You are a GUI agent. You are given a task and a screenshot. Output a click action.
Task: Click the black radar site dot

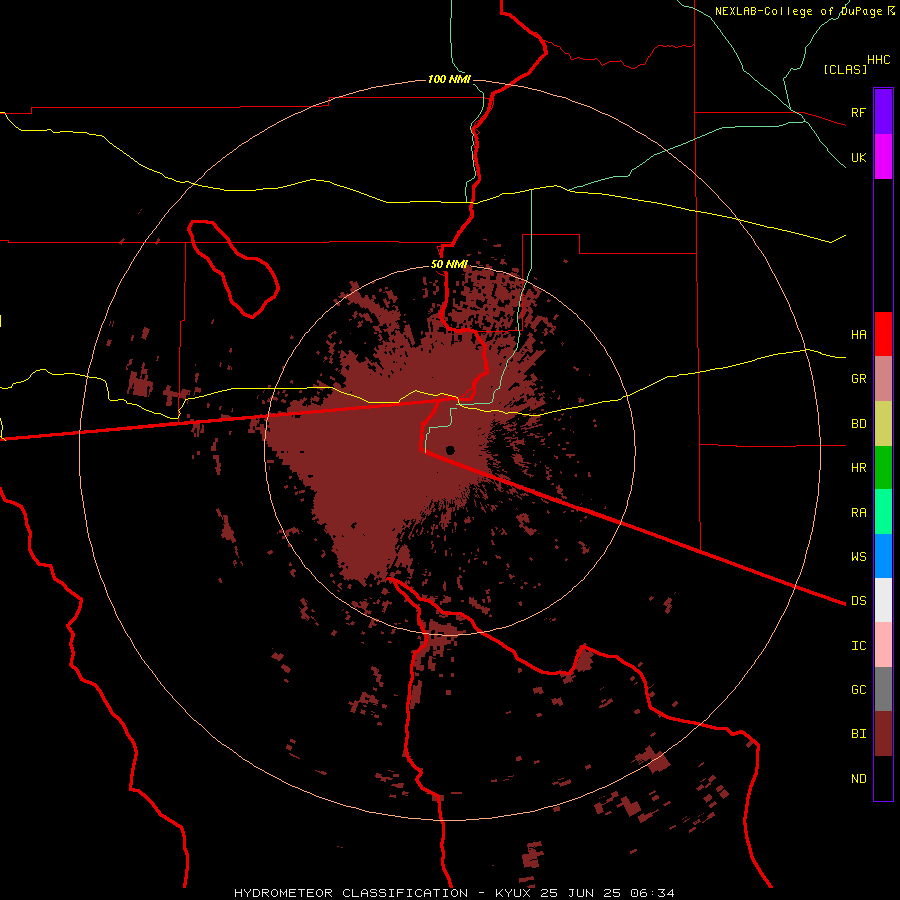450,450
